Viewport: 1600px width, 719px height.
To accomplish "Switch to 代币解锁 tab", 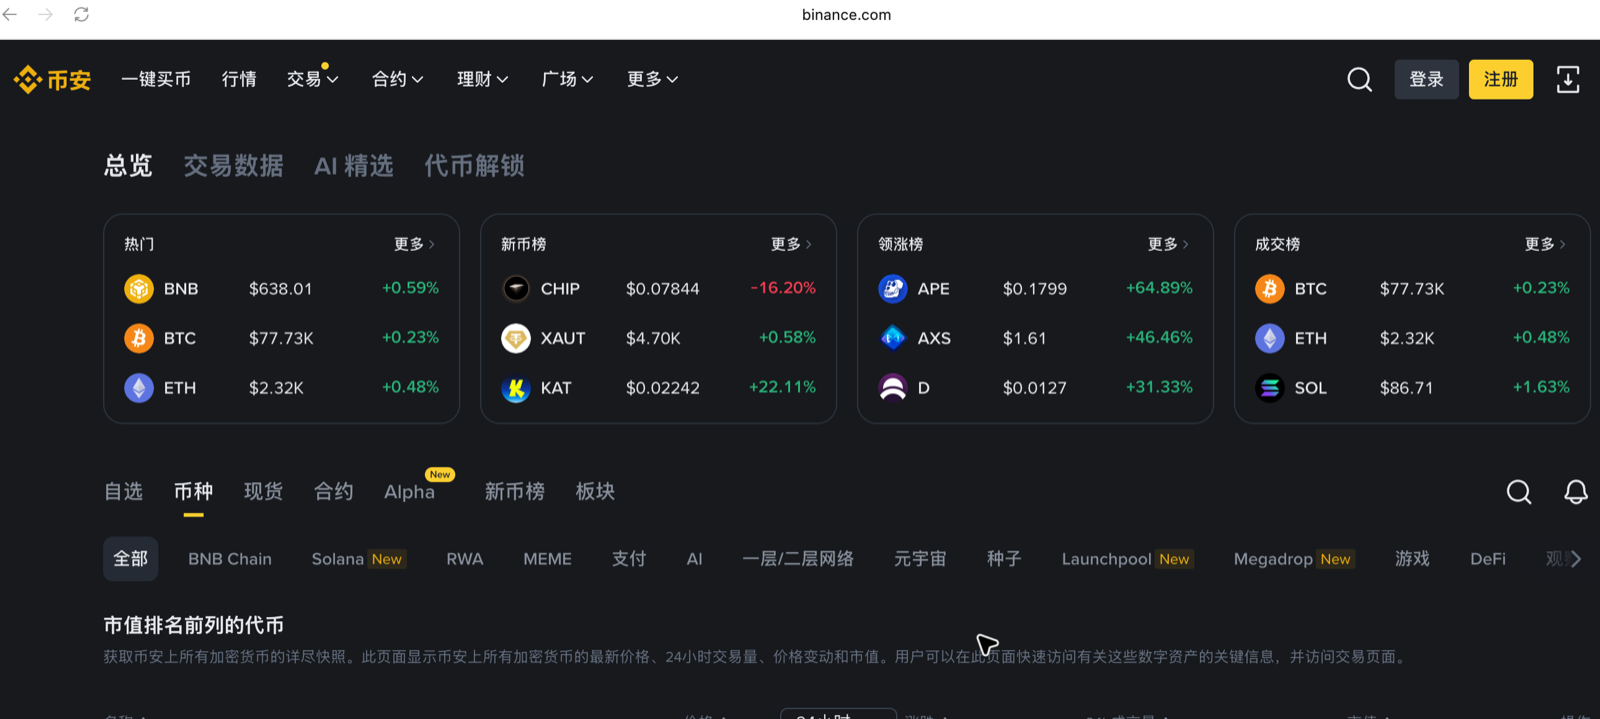I will pos(474,166).
